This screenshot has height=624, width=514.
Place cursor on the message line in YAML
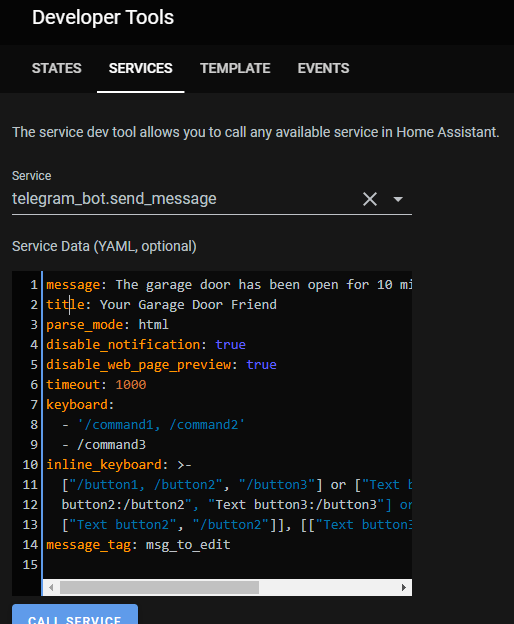pyautogui.click(x=229, y=285)
